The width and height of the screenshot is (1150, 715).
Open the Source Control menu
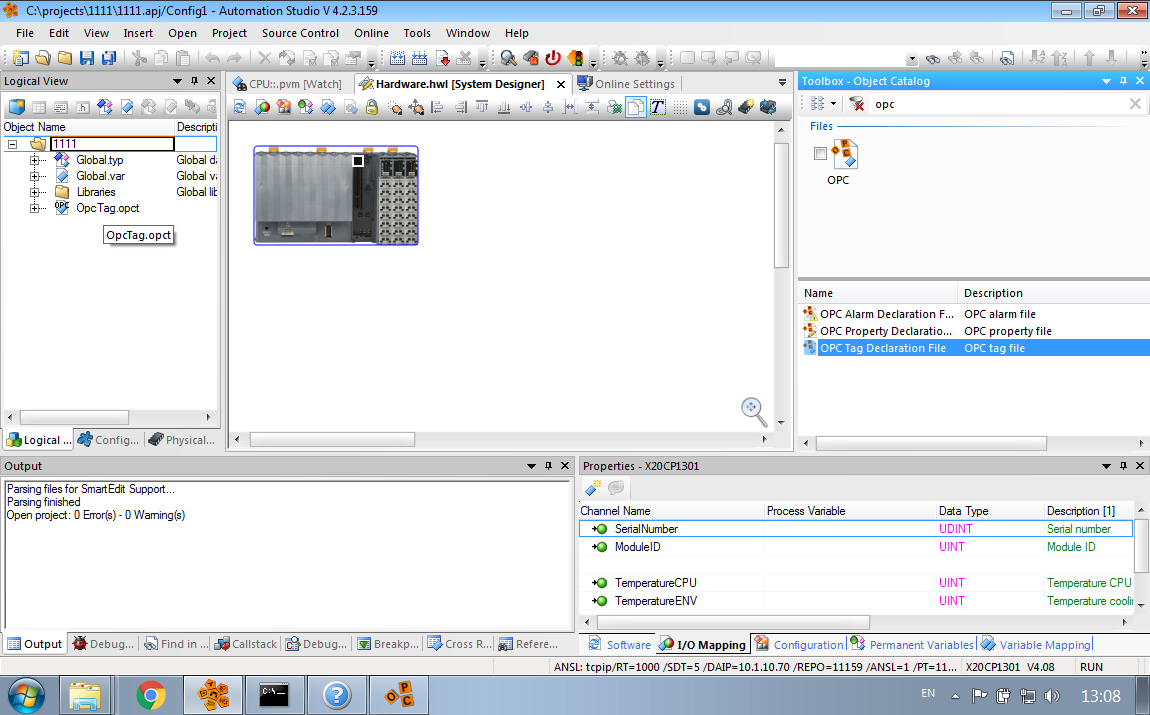tap(300, 33)
